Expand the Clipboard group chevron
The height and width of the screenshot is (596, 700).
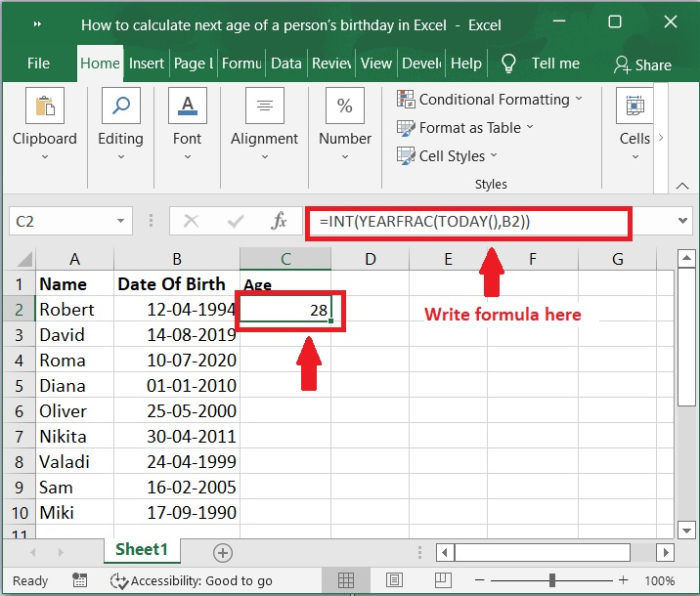point(45,157)
